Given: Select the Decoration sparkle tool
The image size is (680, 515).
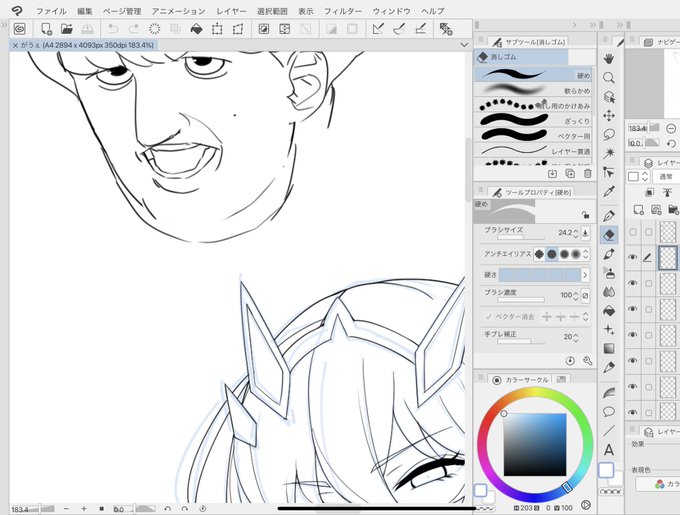Looking at the screenshot, I should (x=609, y=330).
